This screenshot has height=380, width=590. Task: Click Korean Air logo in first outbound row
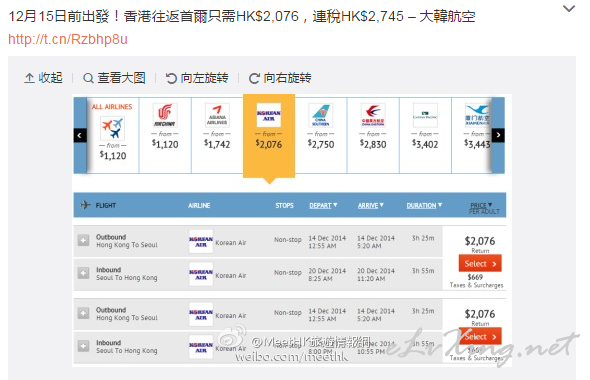[201, 242]
